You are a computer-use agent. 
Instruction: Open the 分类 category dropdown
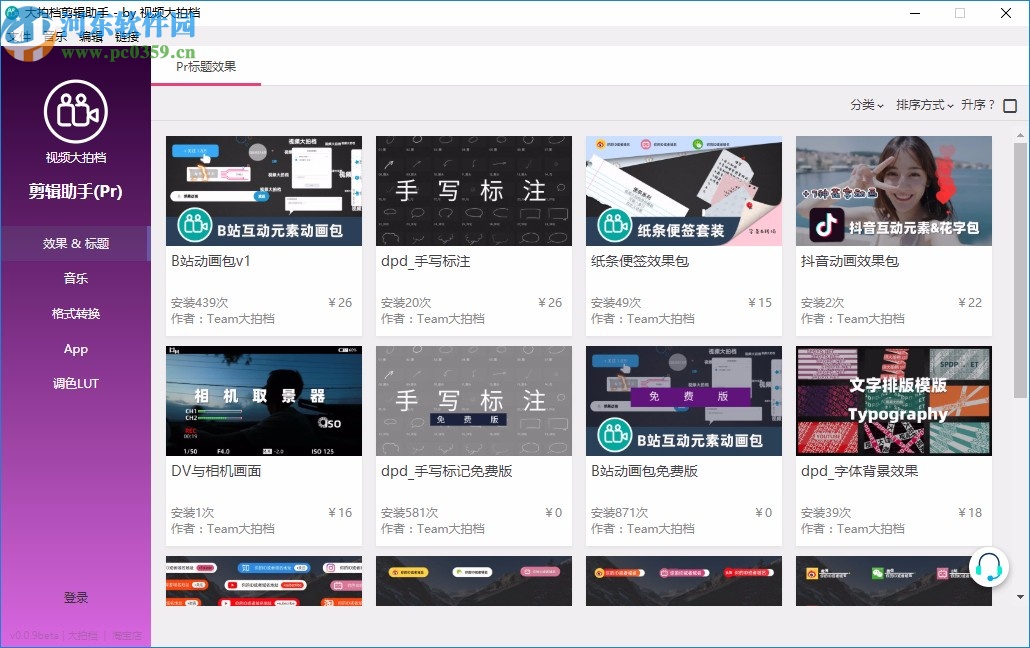click(867, 104)
